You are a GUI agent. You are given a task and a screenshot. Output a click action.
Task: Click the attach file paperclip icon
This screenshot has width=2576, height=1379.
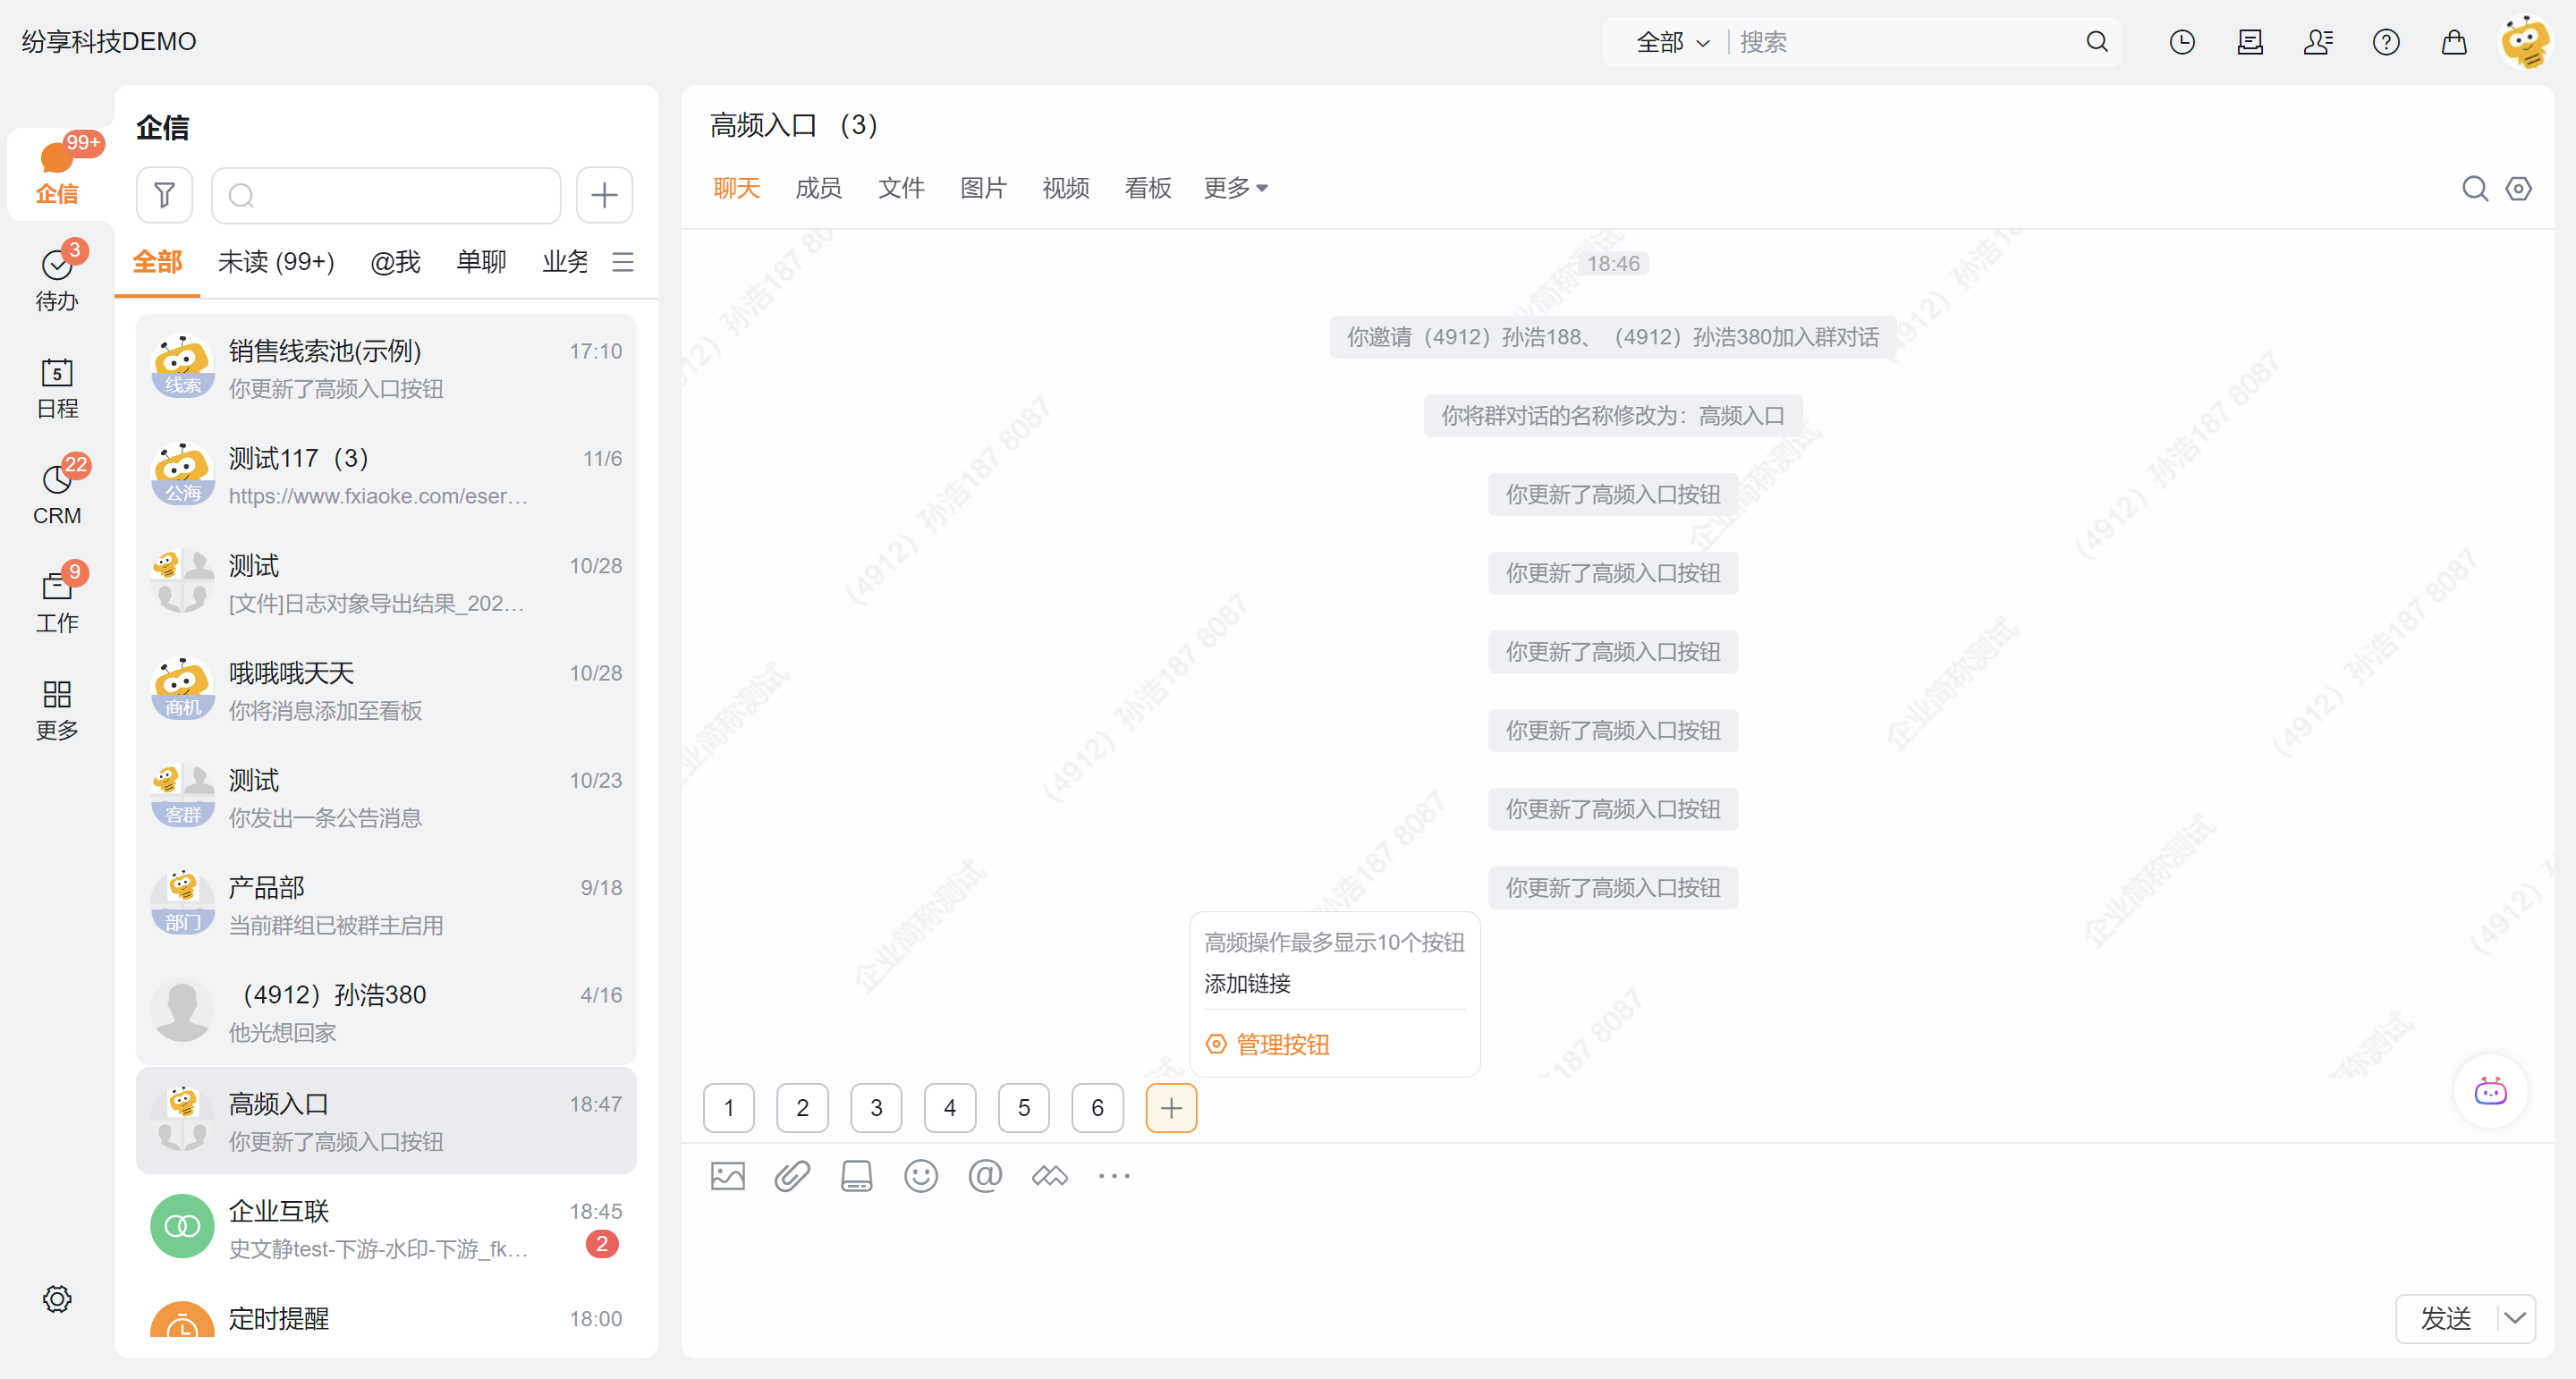[x=792, y=1176]
